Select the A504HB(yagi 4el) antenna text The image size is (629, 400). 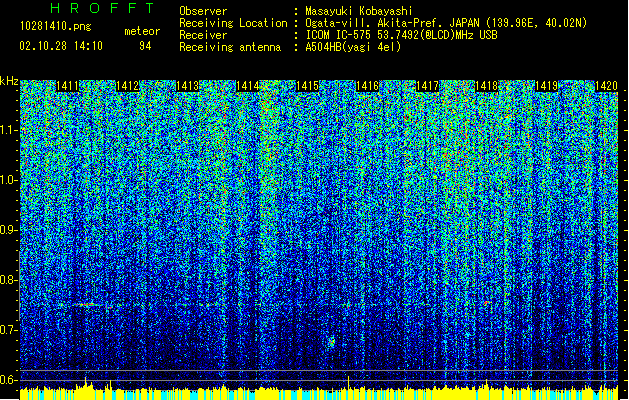coord(353,47)
